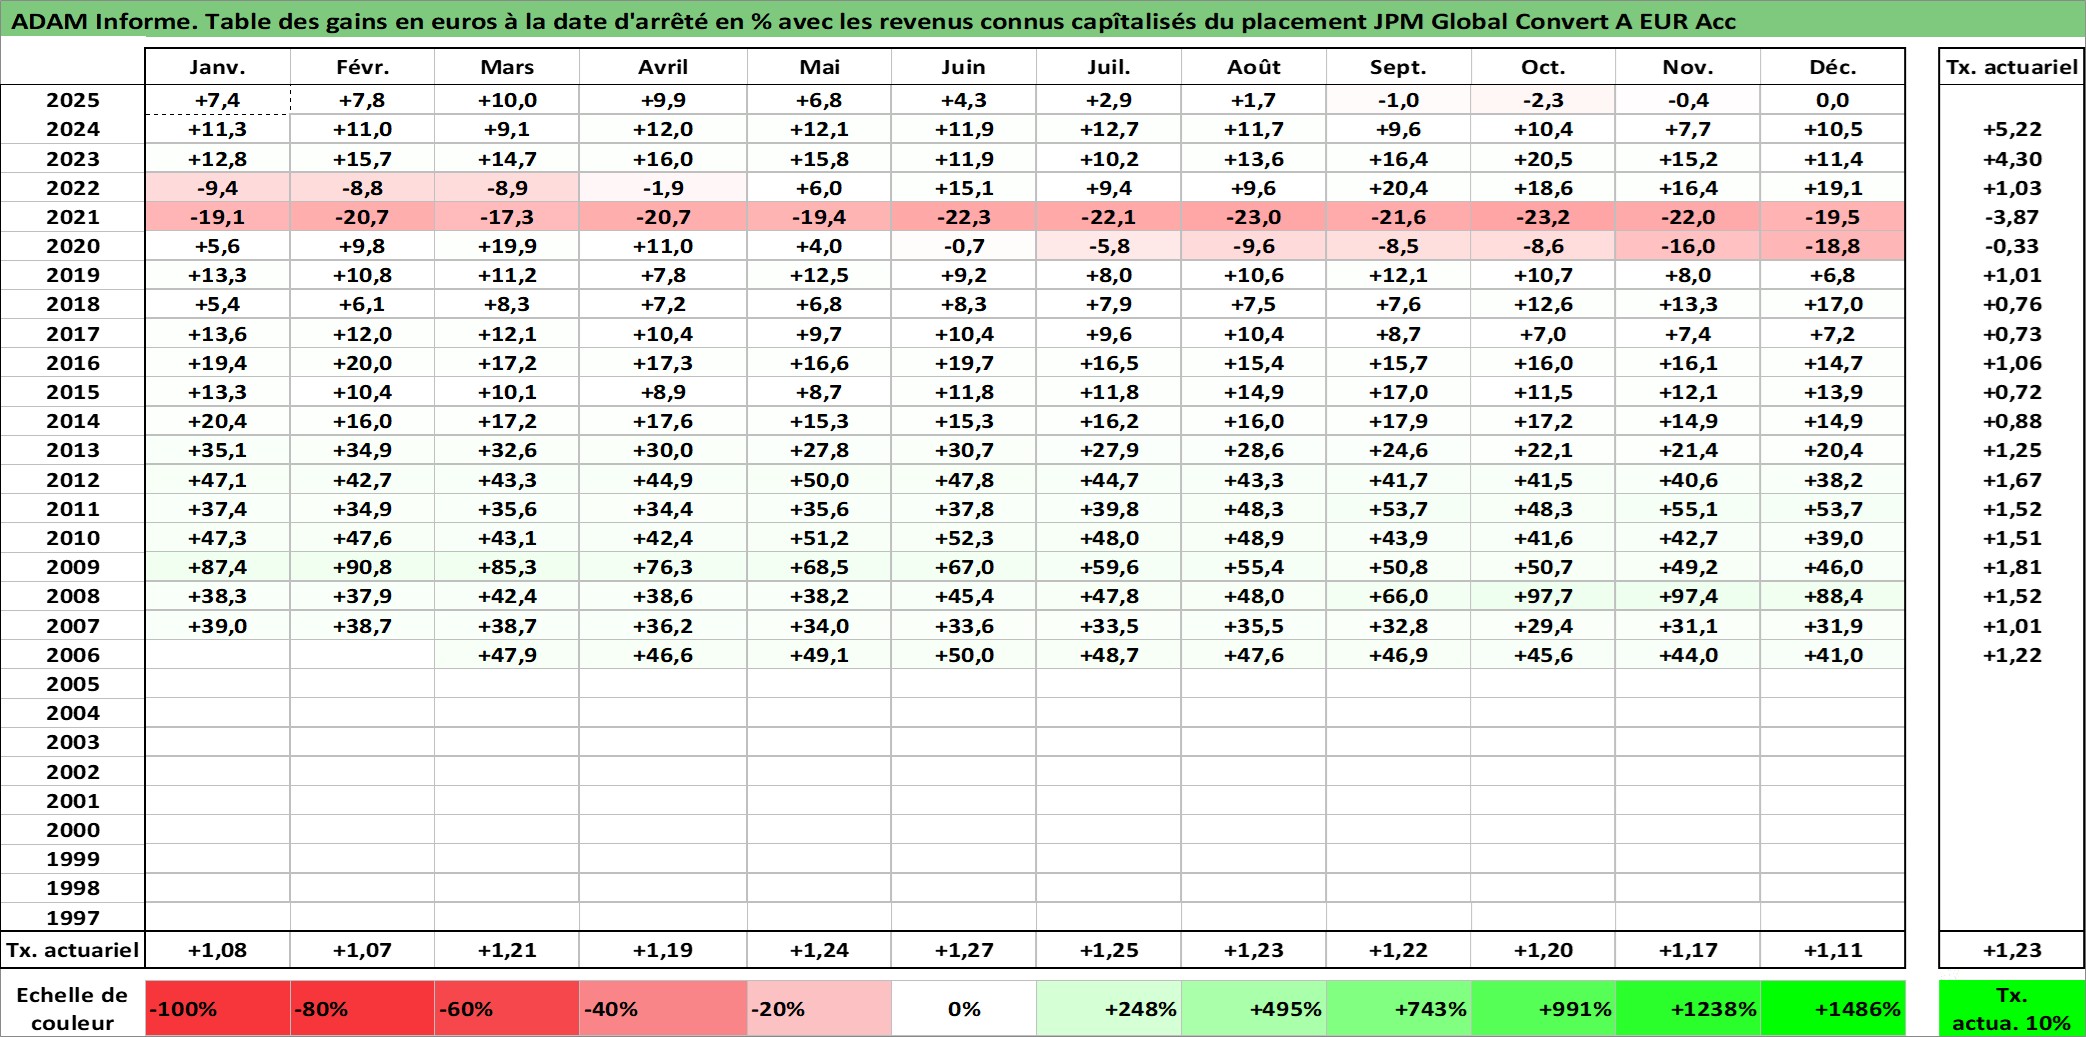The height and width of the screenshot is (1037, 2086).
Task: Select the -40% pink color swatch
Action: (x=663, y=1009)
